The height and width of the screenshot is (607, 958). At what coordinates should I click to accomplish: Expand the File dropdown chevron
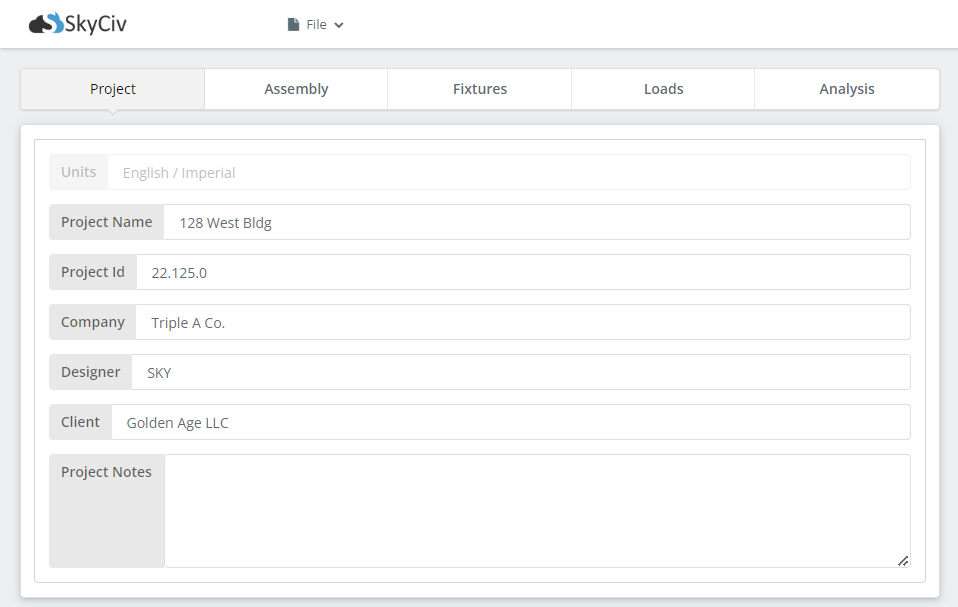[339, 25]
